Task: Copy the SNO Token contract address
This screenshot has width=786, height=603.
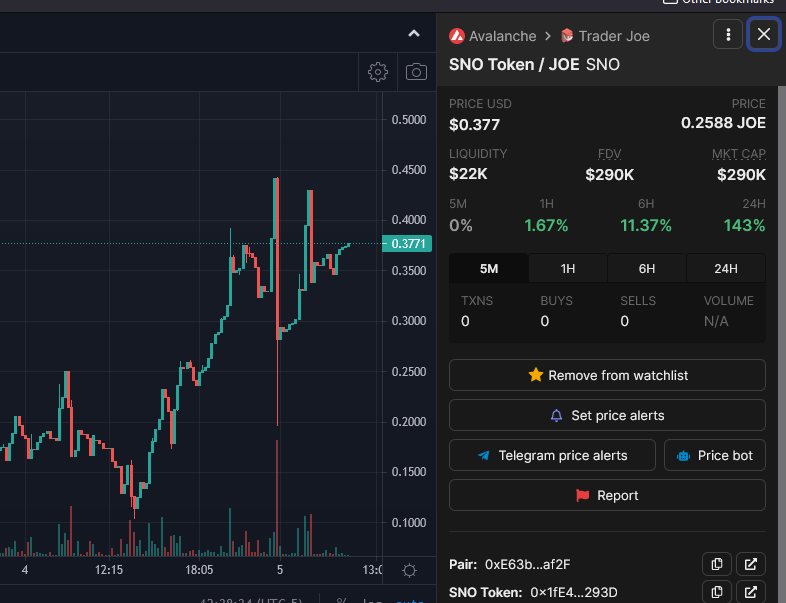Action: click(x=717, y=592)
